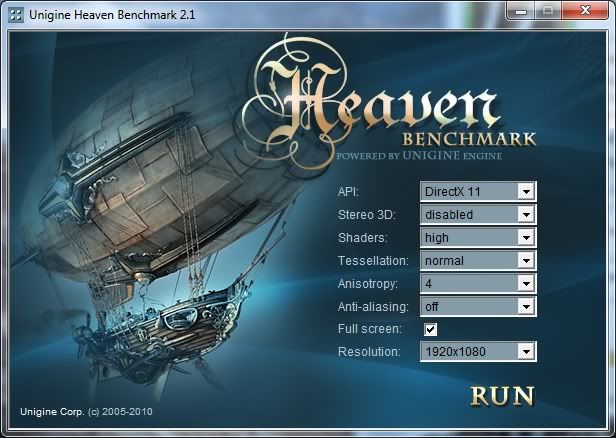Click the 'Full screen:' label
The image size is (616, 438).
click(x=370, y=329)
